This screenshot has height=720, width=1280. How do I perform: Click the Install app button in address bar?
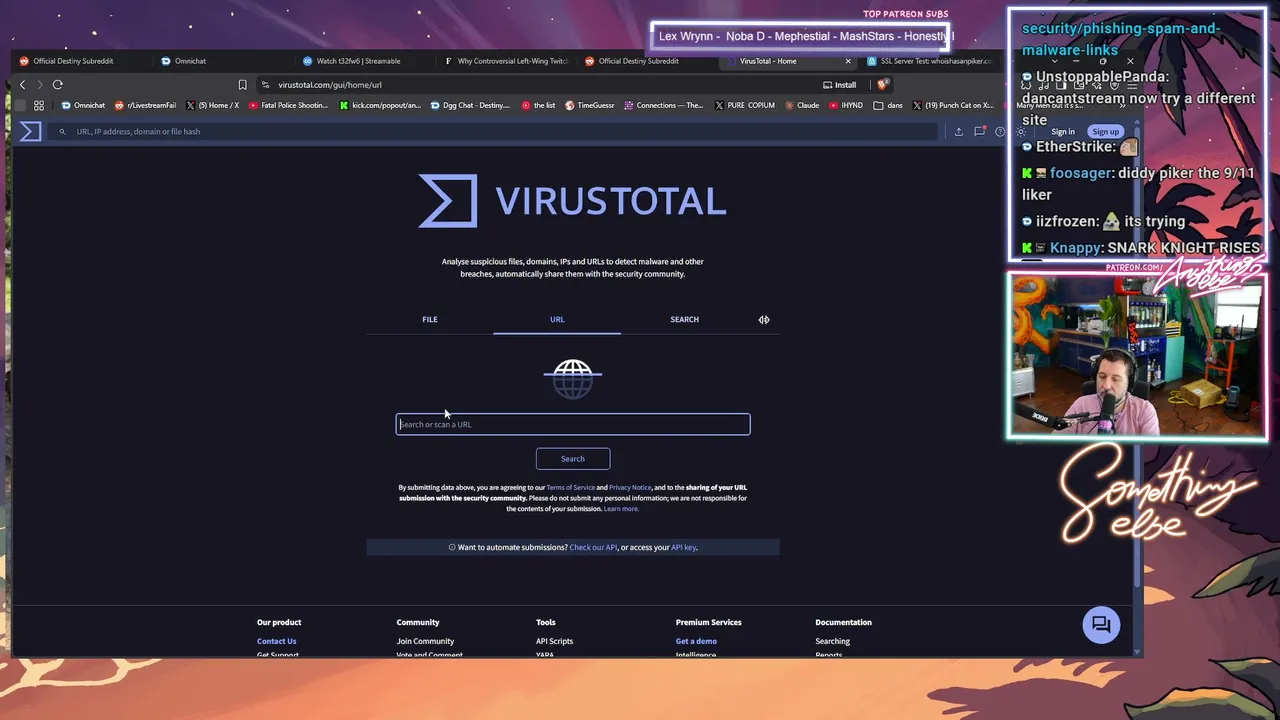pos(839,85)
